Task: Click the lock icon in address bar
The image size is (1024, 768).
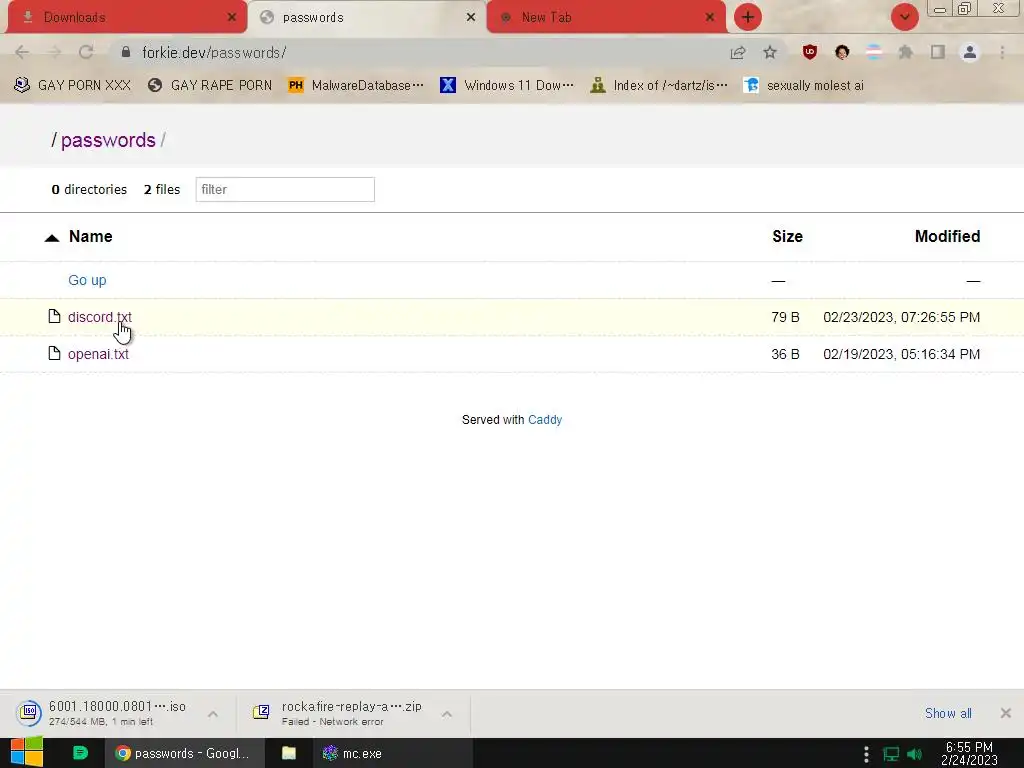Action: (126, 52)
